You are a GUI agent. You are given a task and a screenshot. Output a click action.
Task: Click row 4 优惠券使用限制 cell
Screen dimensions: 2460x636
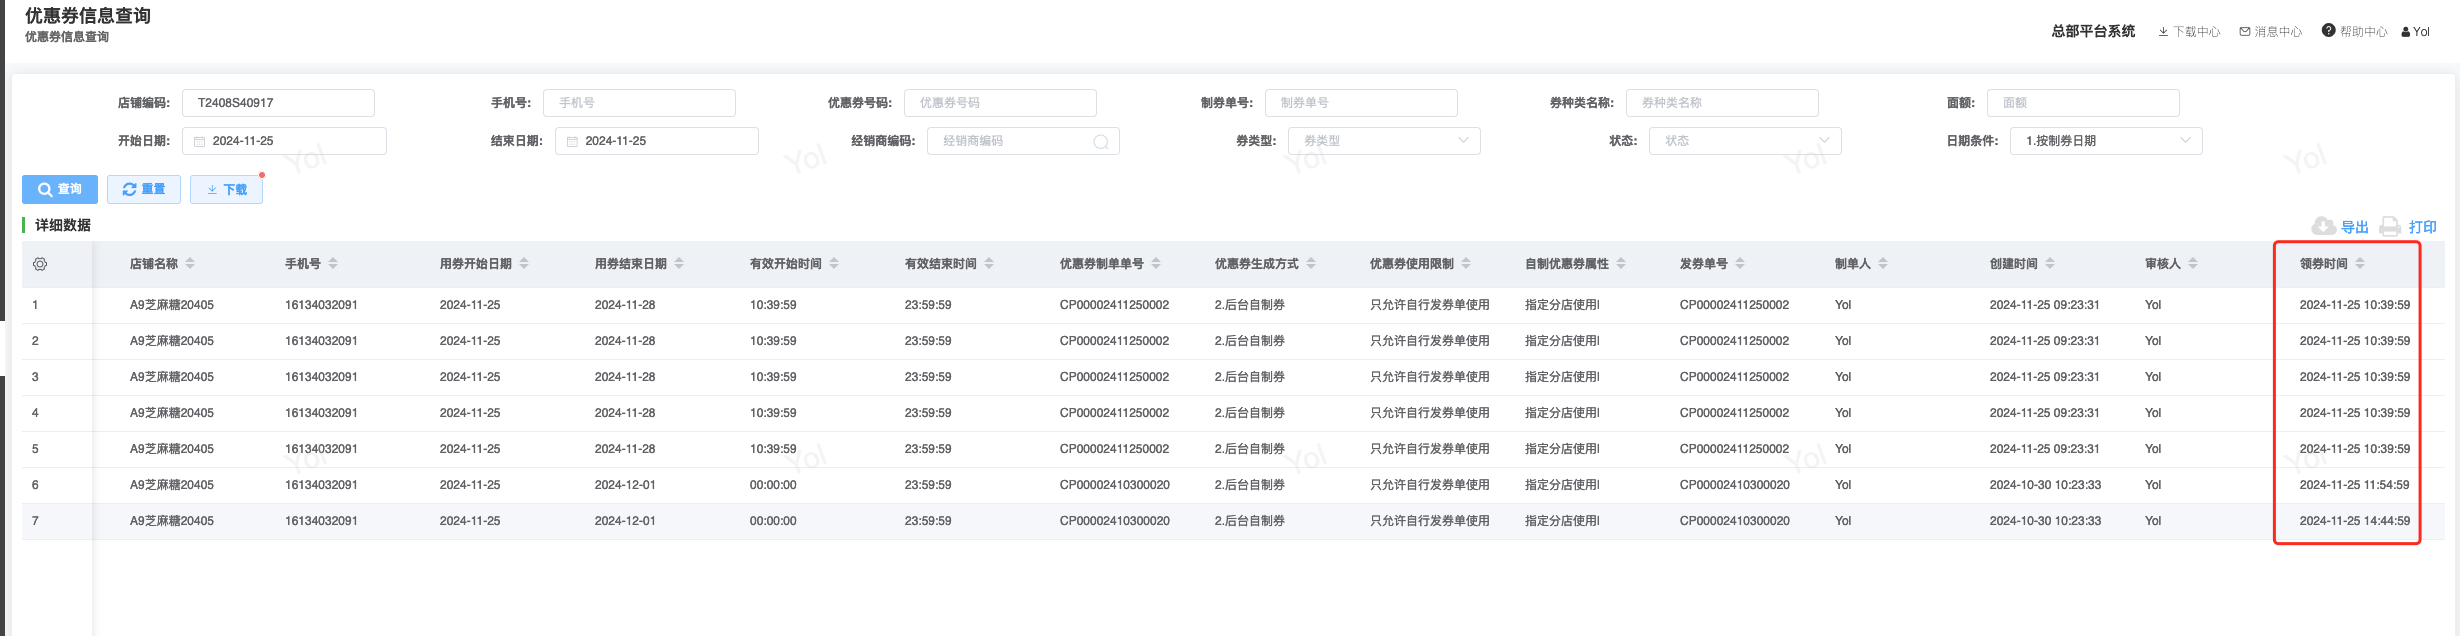tap(1430, 413)
